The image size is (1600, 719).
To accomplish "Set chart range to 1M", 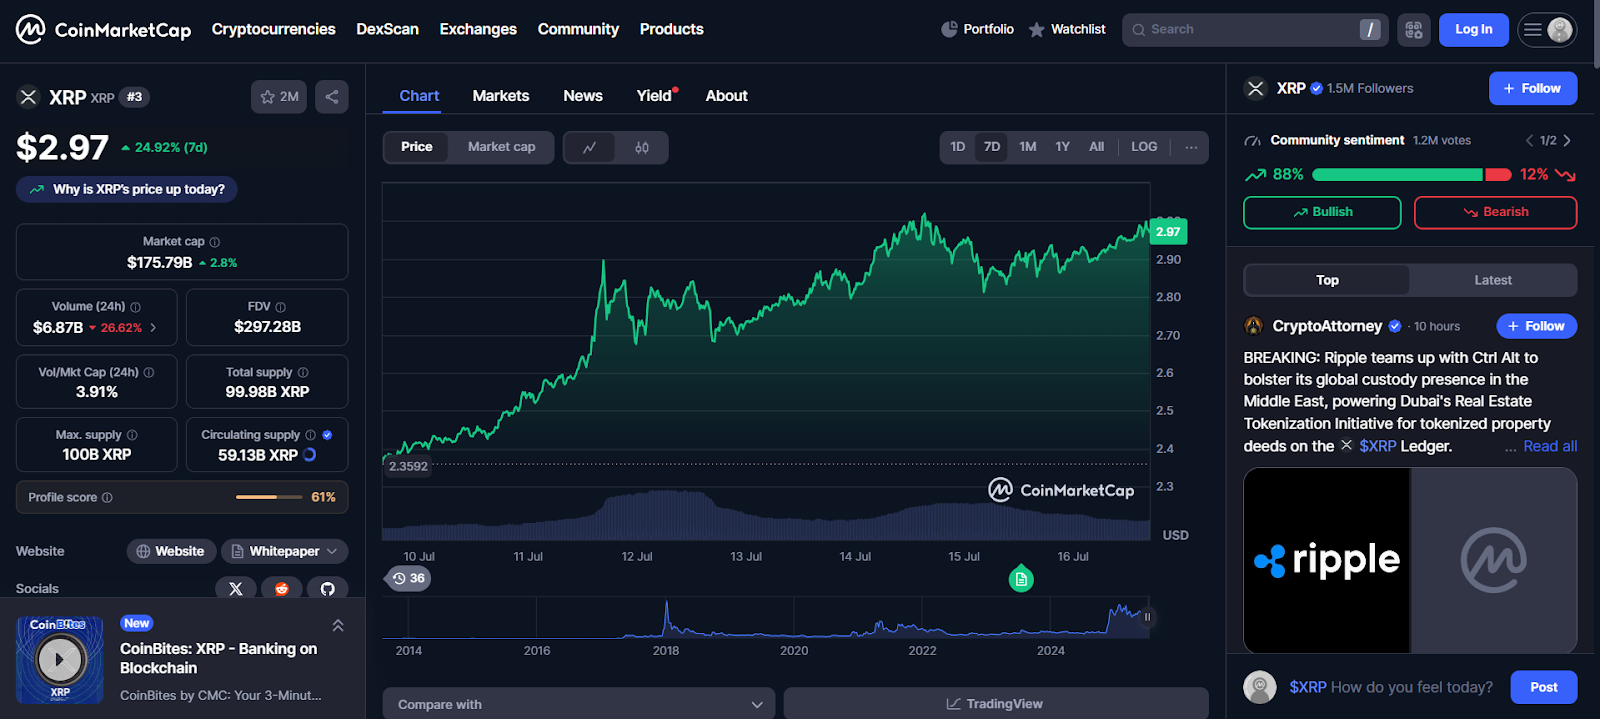I will [1028, 147].
